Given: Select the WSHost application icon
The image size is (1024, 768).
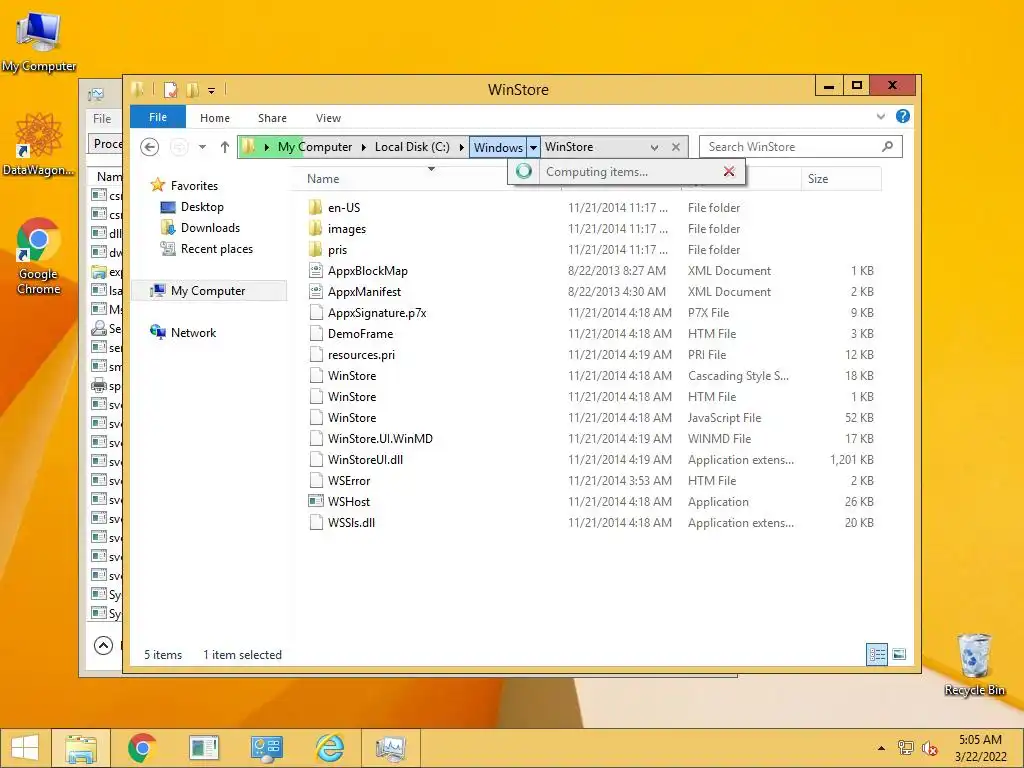Looking at the screenshot, I should click(x=315, y=502).
